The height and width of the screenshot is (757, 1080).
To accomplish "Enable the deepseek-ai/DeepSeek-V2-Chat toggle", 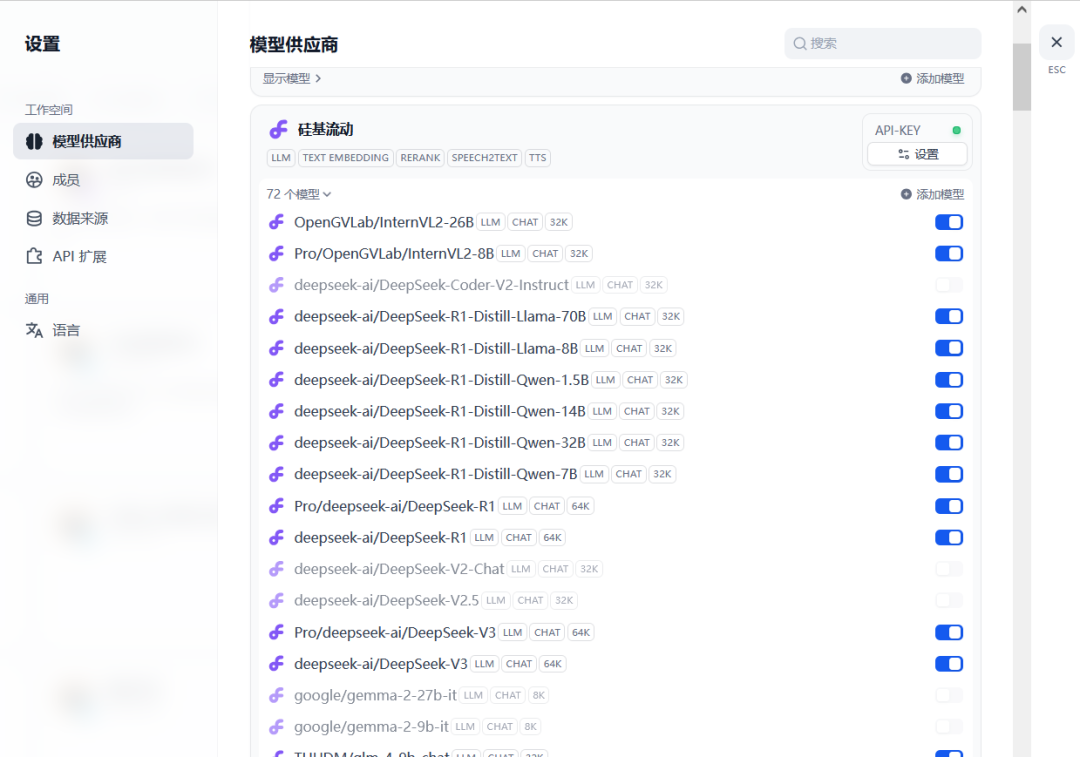I will pyautogui.click(x=948, y=569).
